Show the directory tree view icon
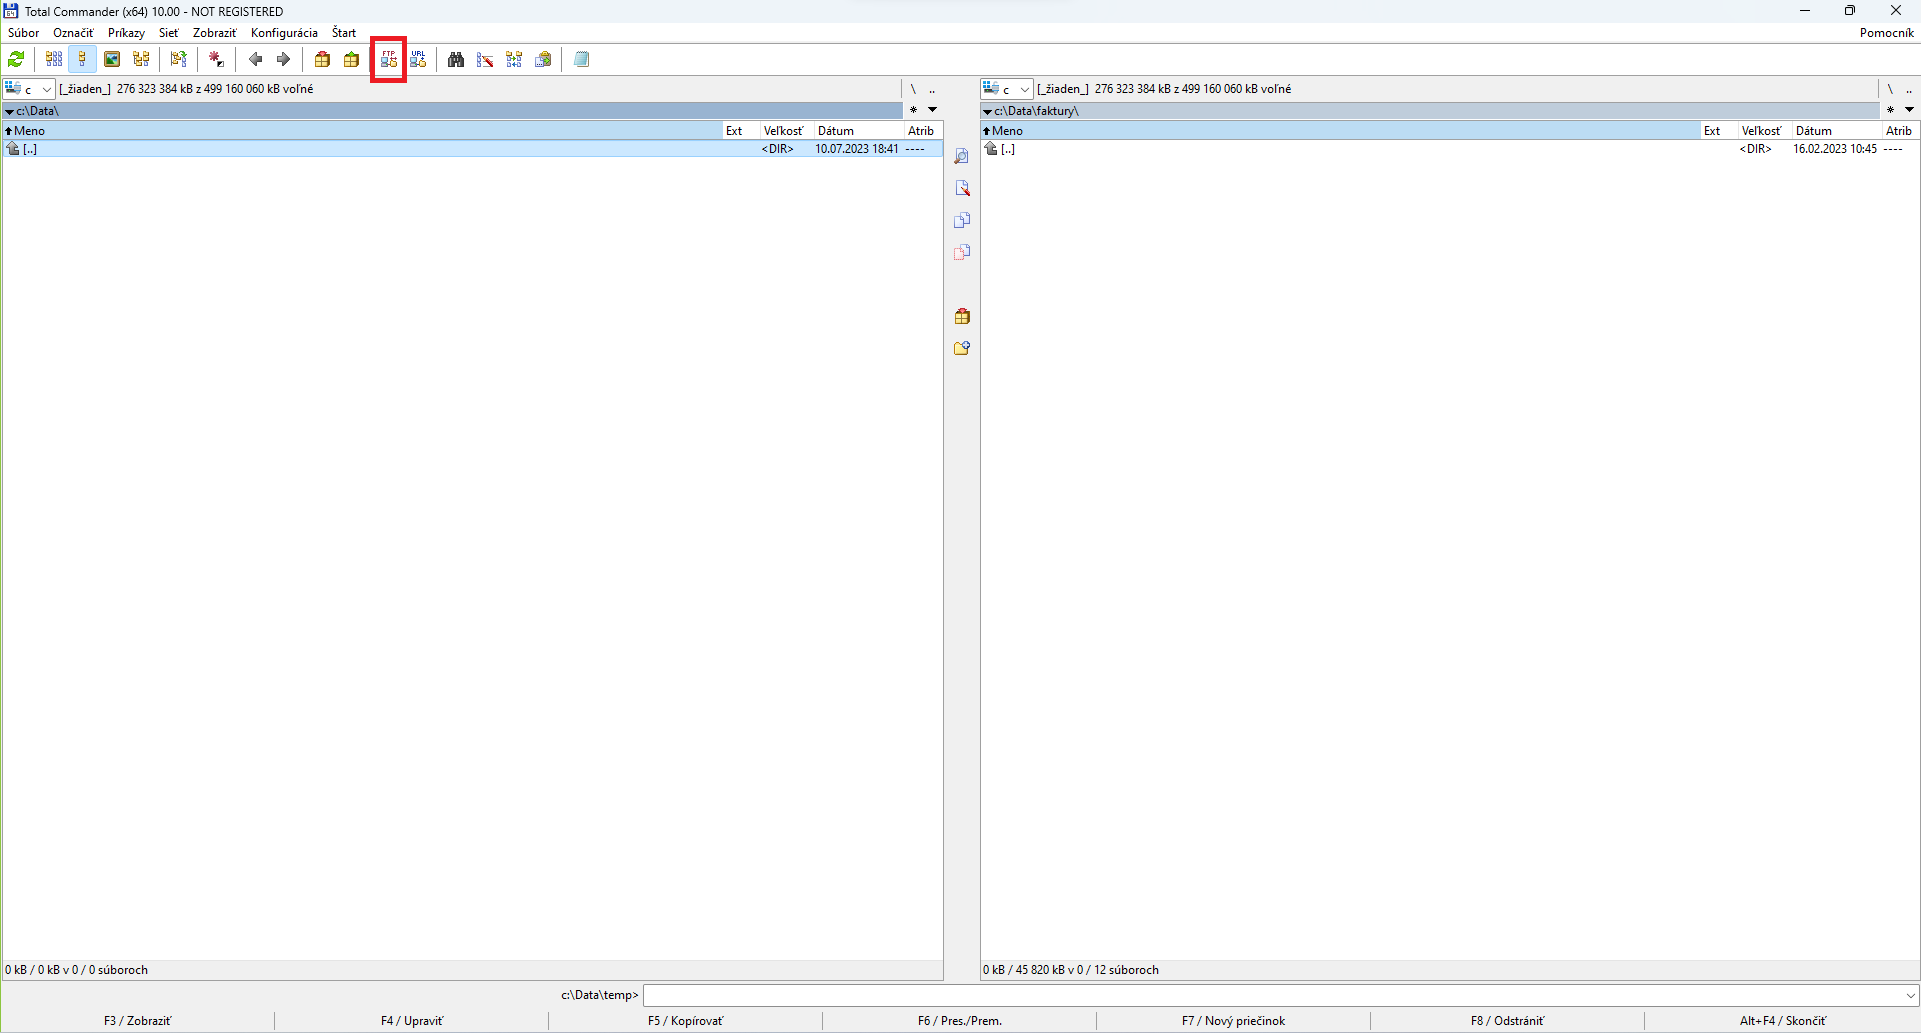Viewport: 1921px width, 1033px height. click(x=141, y=59)
